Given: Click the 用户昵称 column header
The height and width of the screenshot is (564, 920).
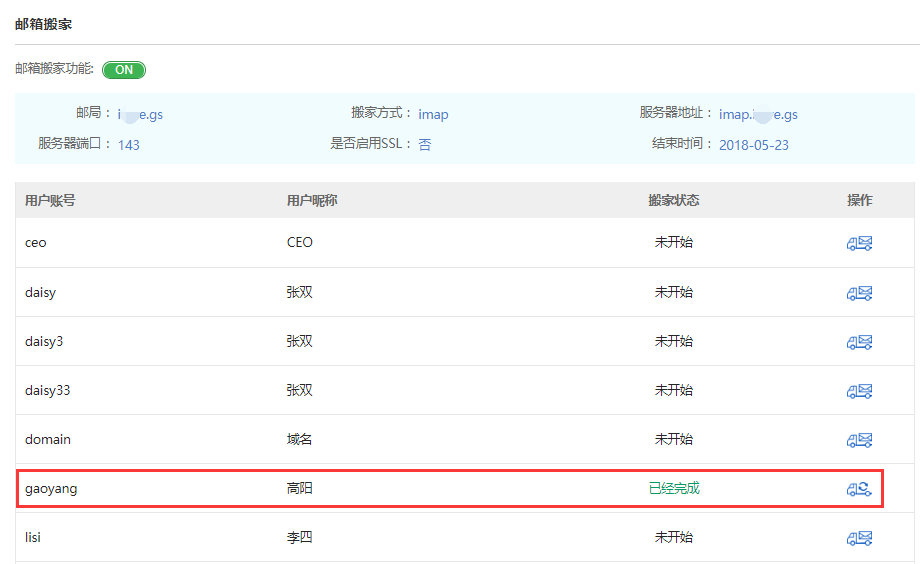Looking at the screenshot, I should 312,200.
